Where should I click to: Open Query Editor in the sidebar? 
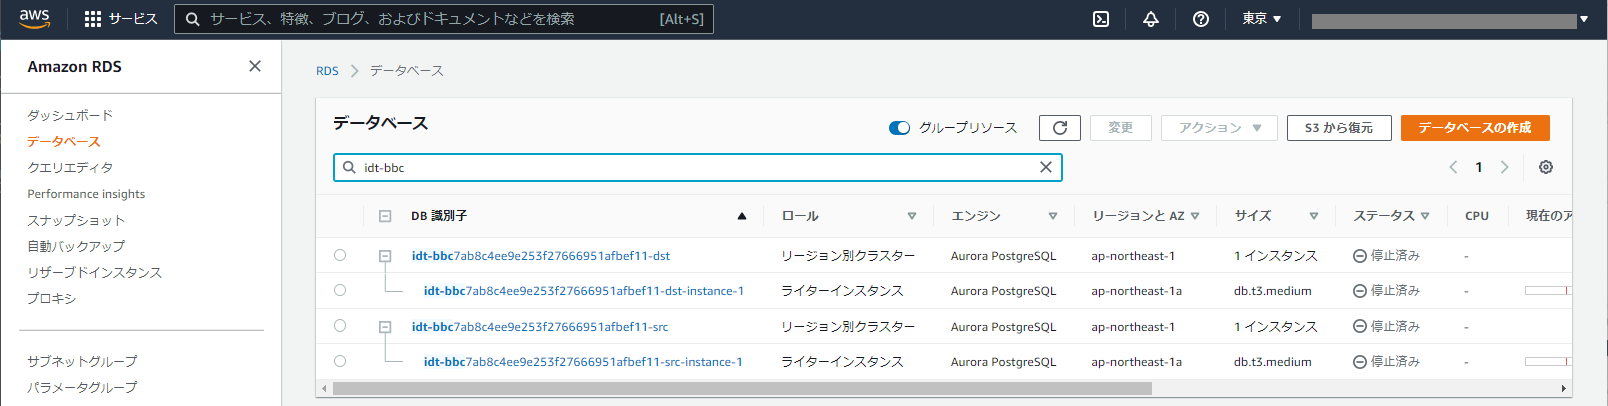tap(70, 168)
